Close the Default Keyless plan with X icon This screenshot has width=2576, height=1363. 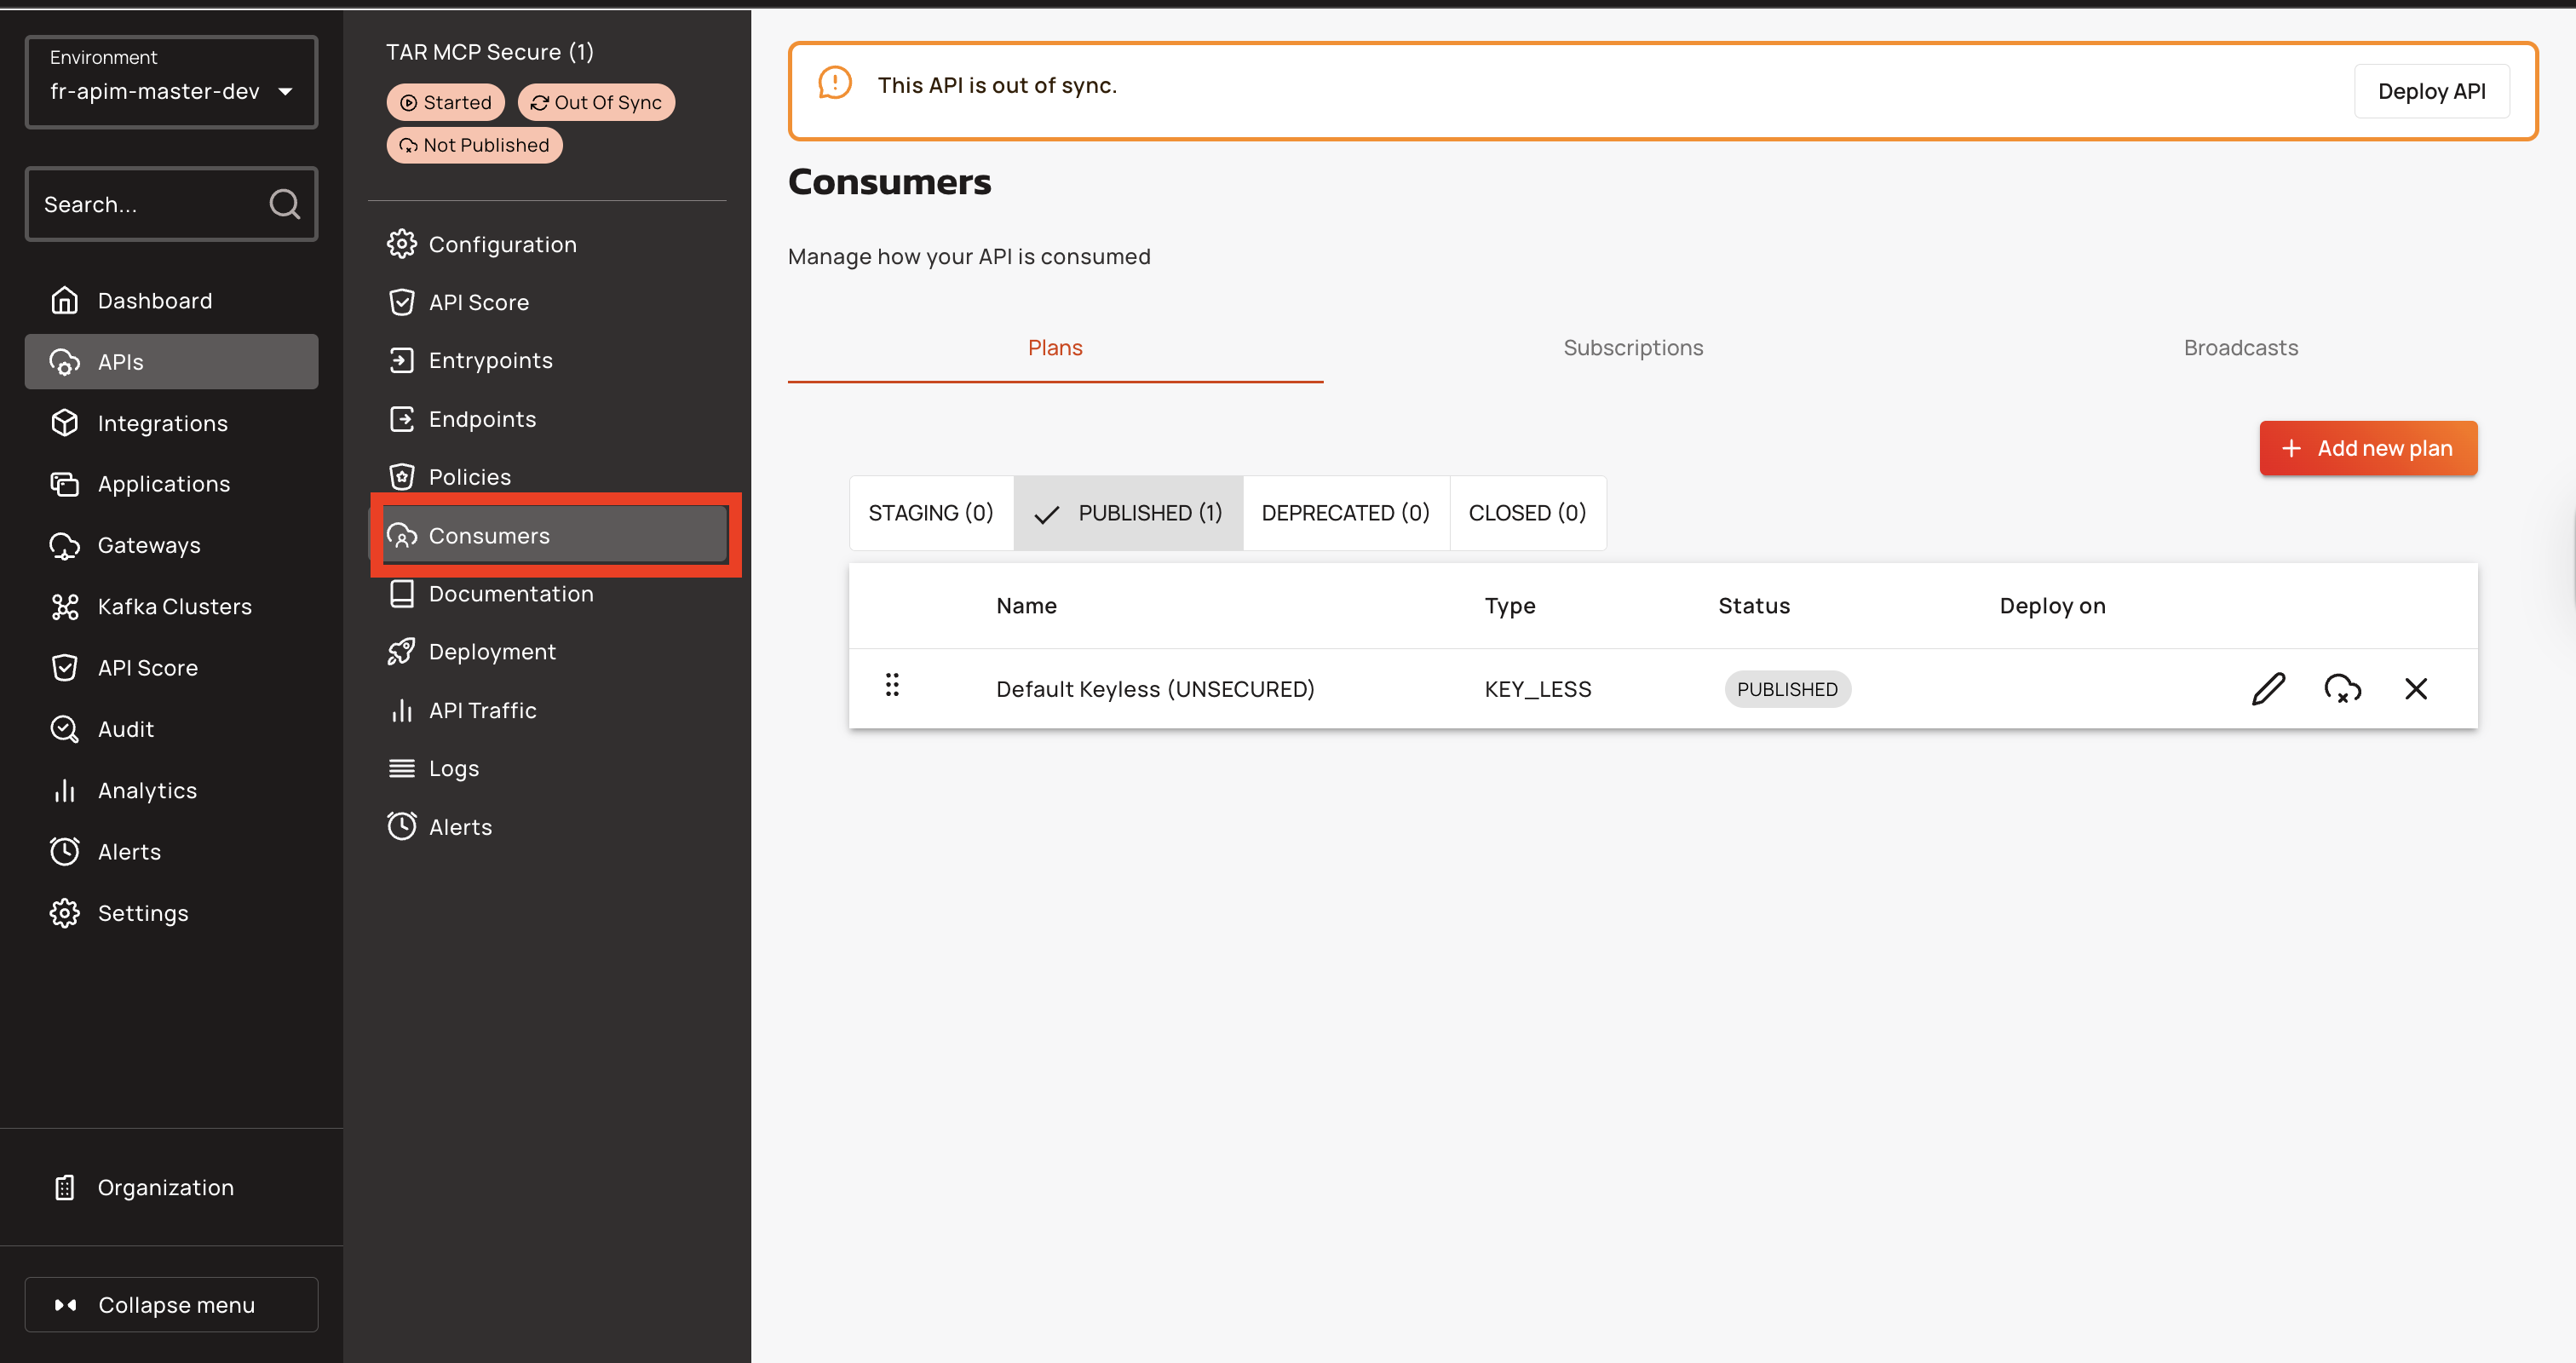pyautogui.click(x=2416, y=689)
